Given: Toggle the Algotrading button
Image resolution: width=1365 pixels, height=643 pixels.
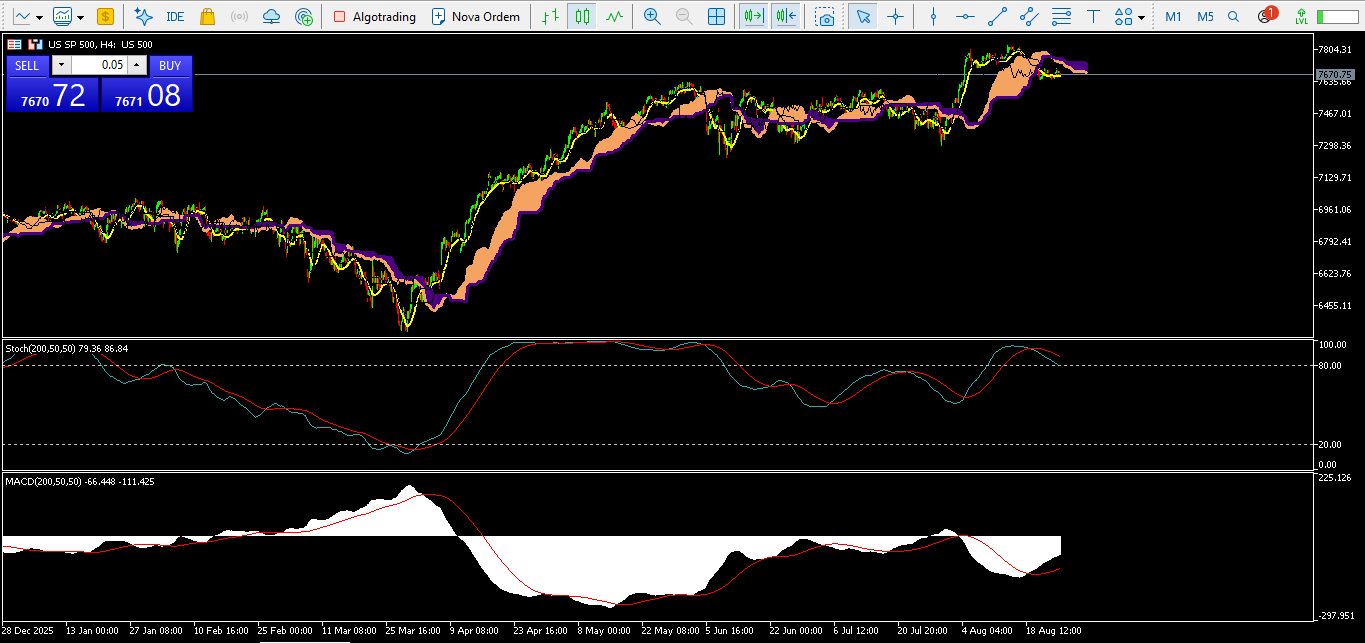Looking at the screenshot, I should point(374,17).
